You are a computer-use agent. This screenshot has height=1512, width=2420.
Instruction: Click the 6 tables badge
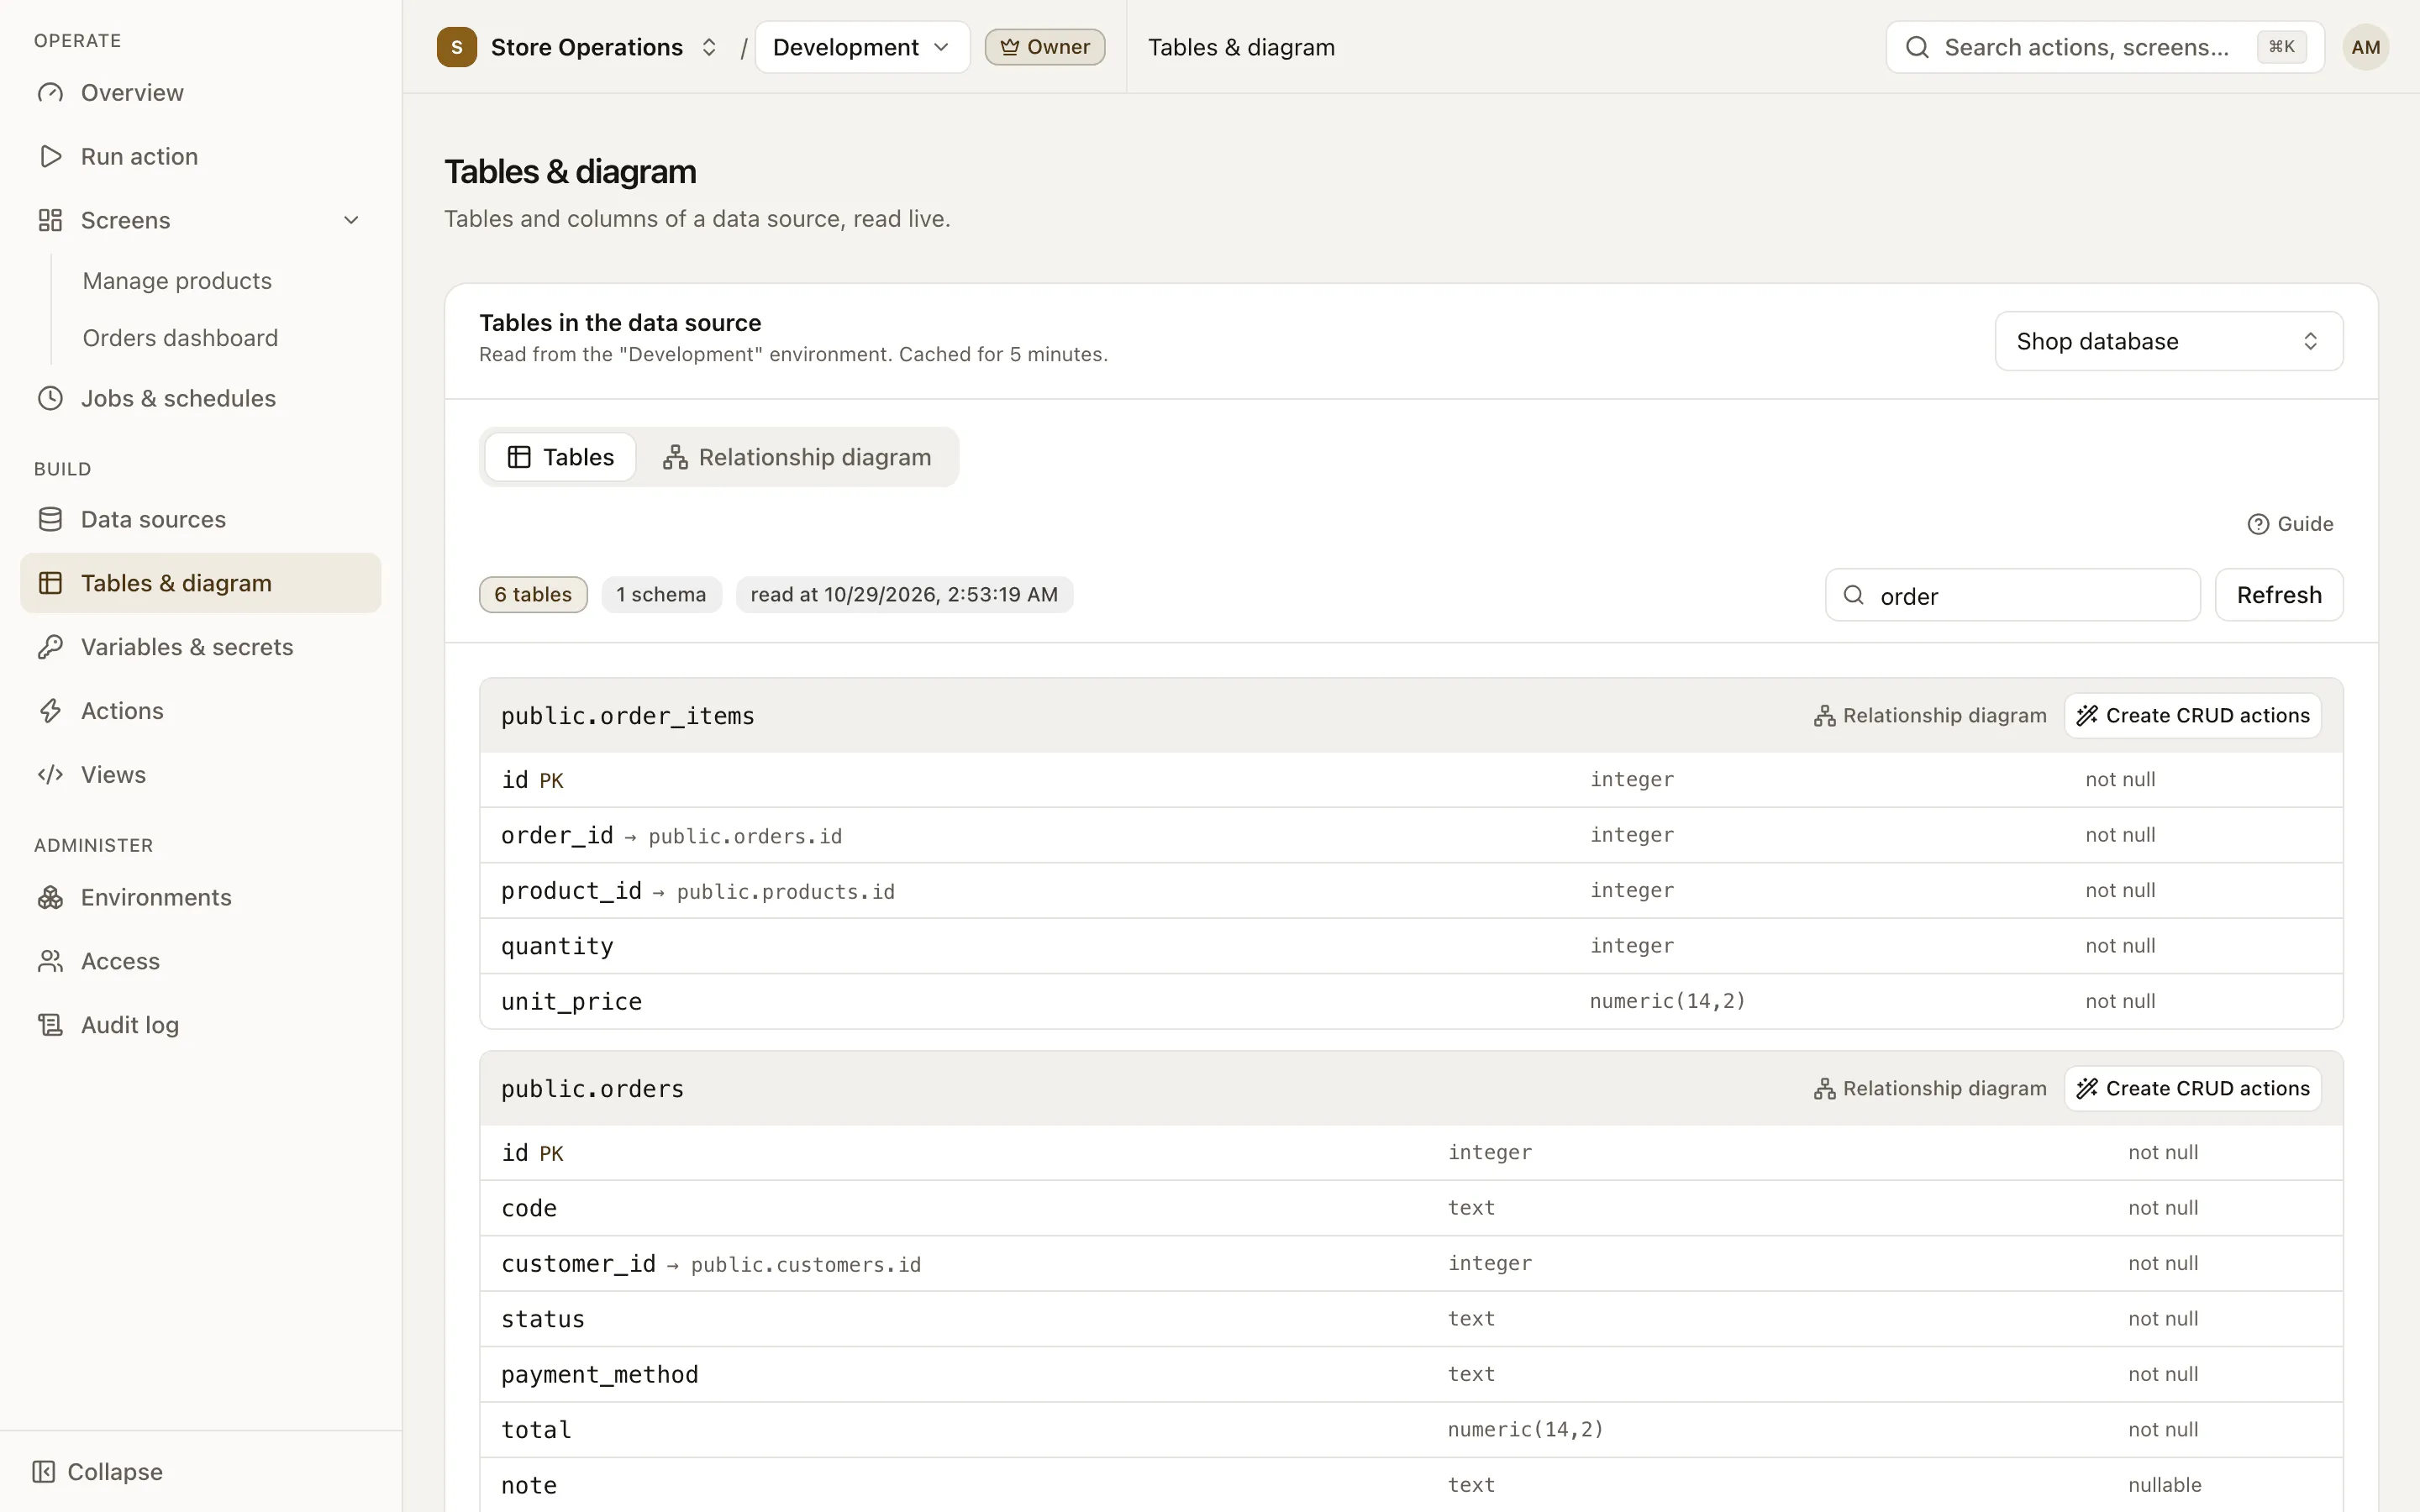click(x=533, y=595)
